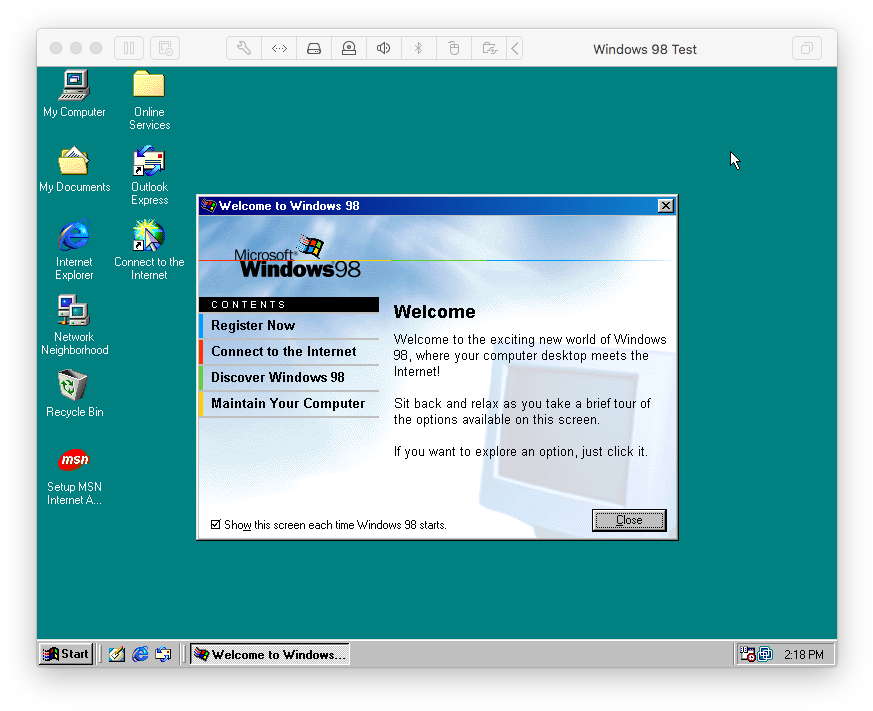Click the VM tools tray icon beside clock
Image resolution: width=873 pixels, height=711 pixels.
point(765,654)
